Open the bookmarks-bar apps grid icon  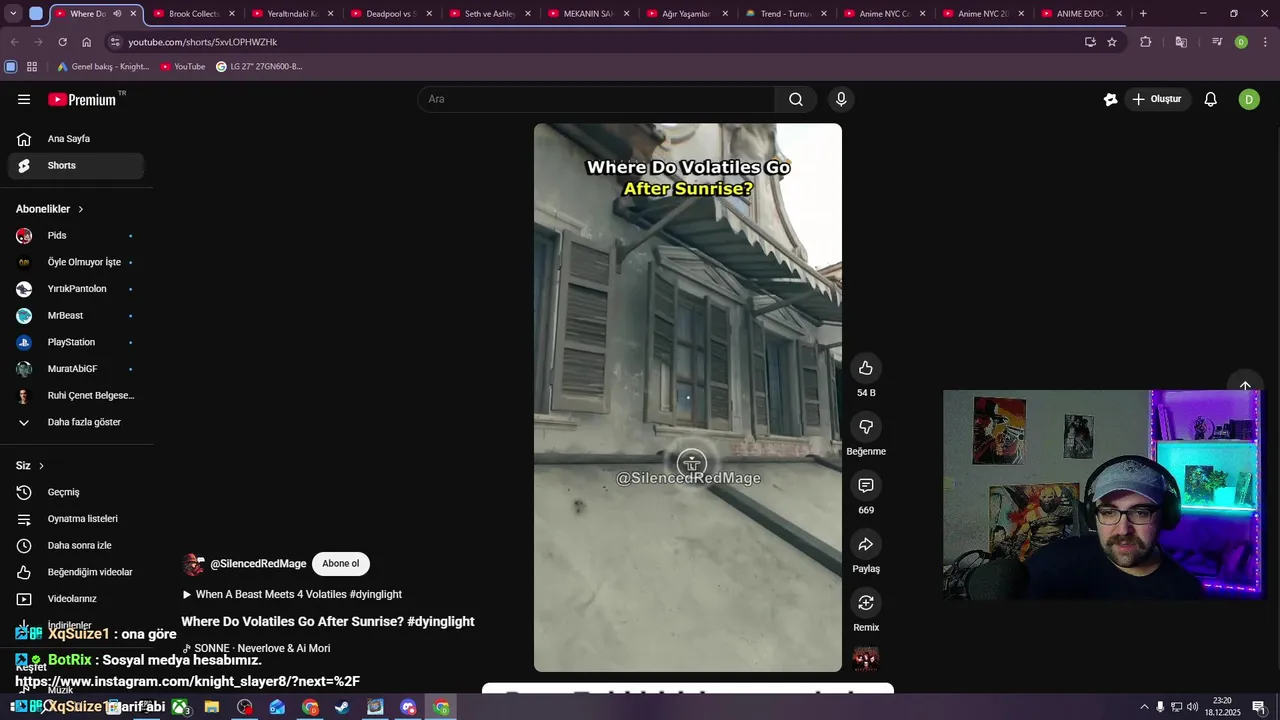(32, 66)
